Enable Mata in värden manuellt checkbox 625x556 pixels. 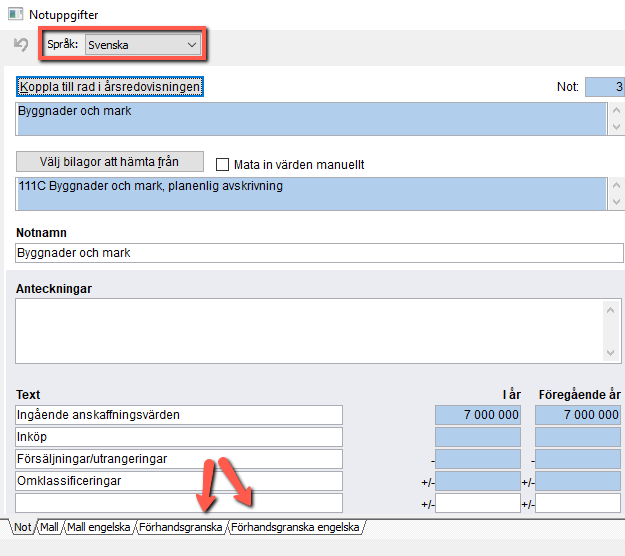(222, 164)
